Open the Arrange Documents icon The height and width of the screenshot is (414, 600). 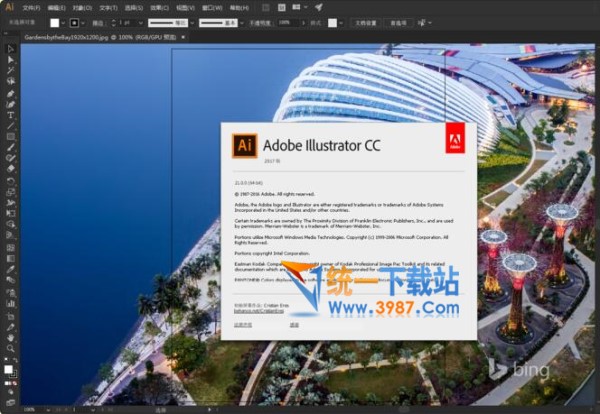click(x=297, y=7)
